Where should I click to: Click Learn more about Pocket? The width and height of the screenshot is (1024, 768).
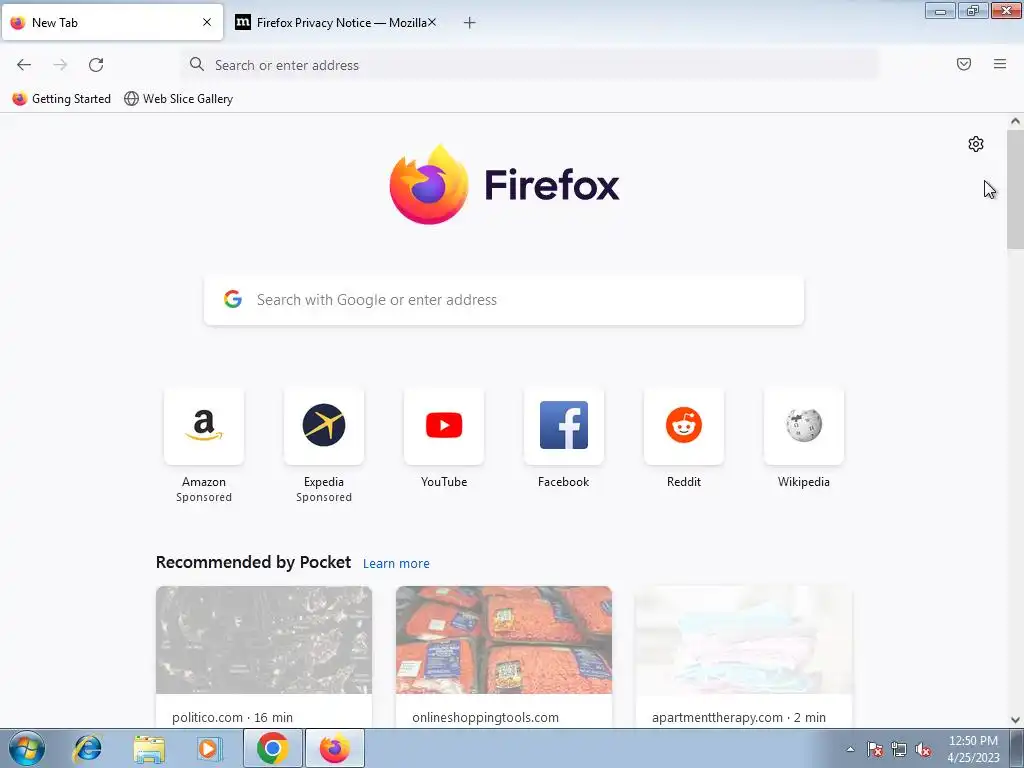point(396,564)
